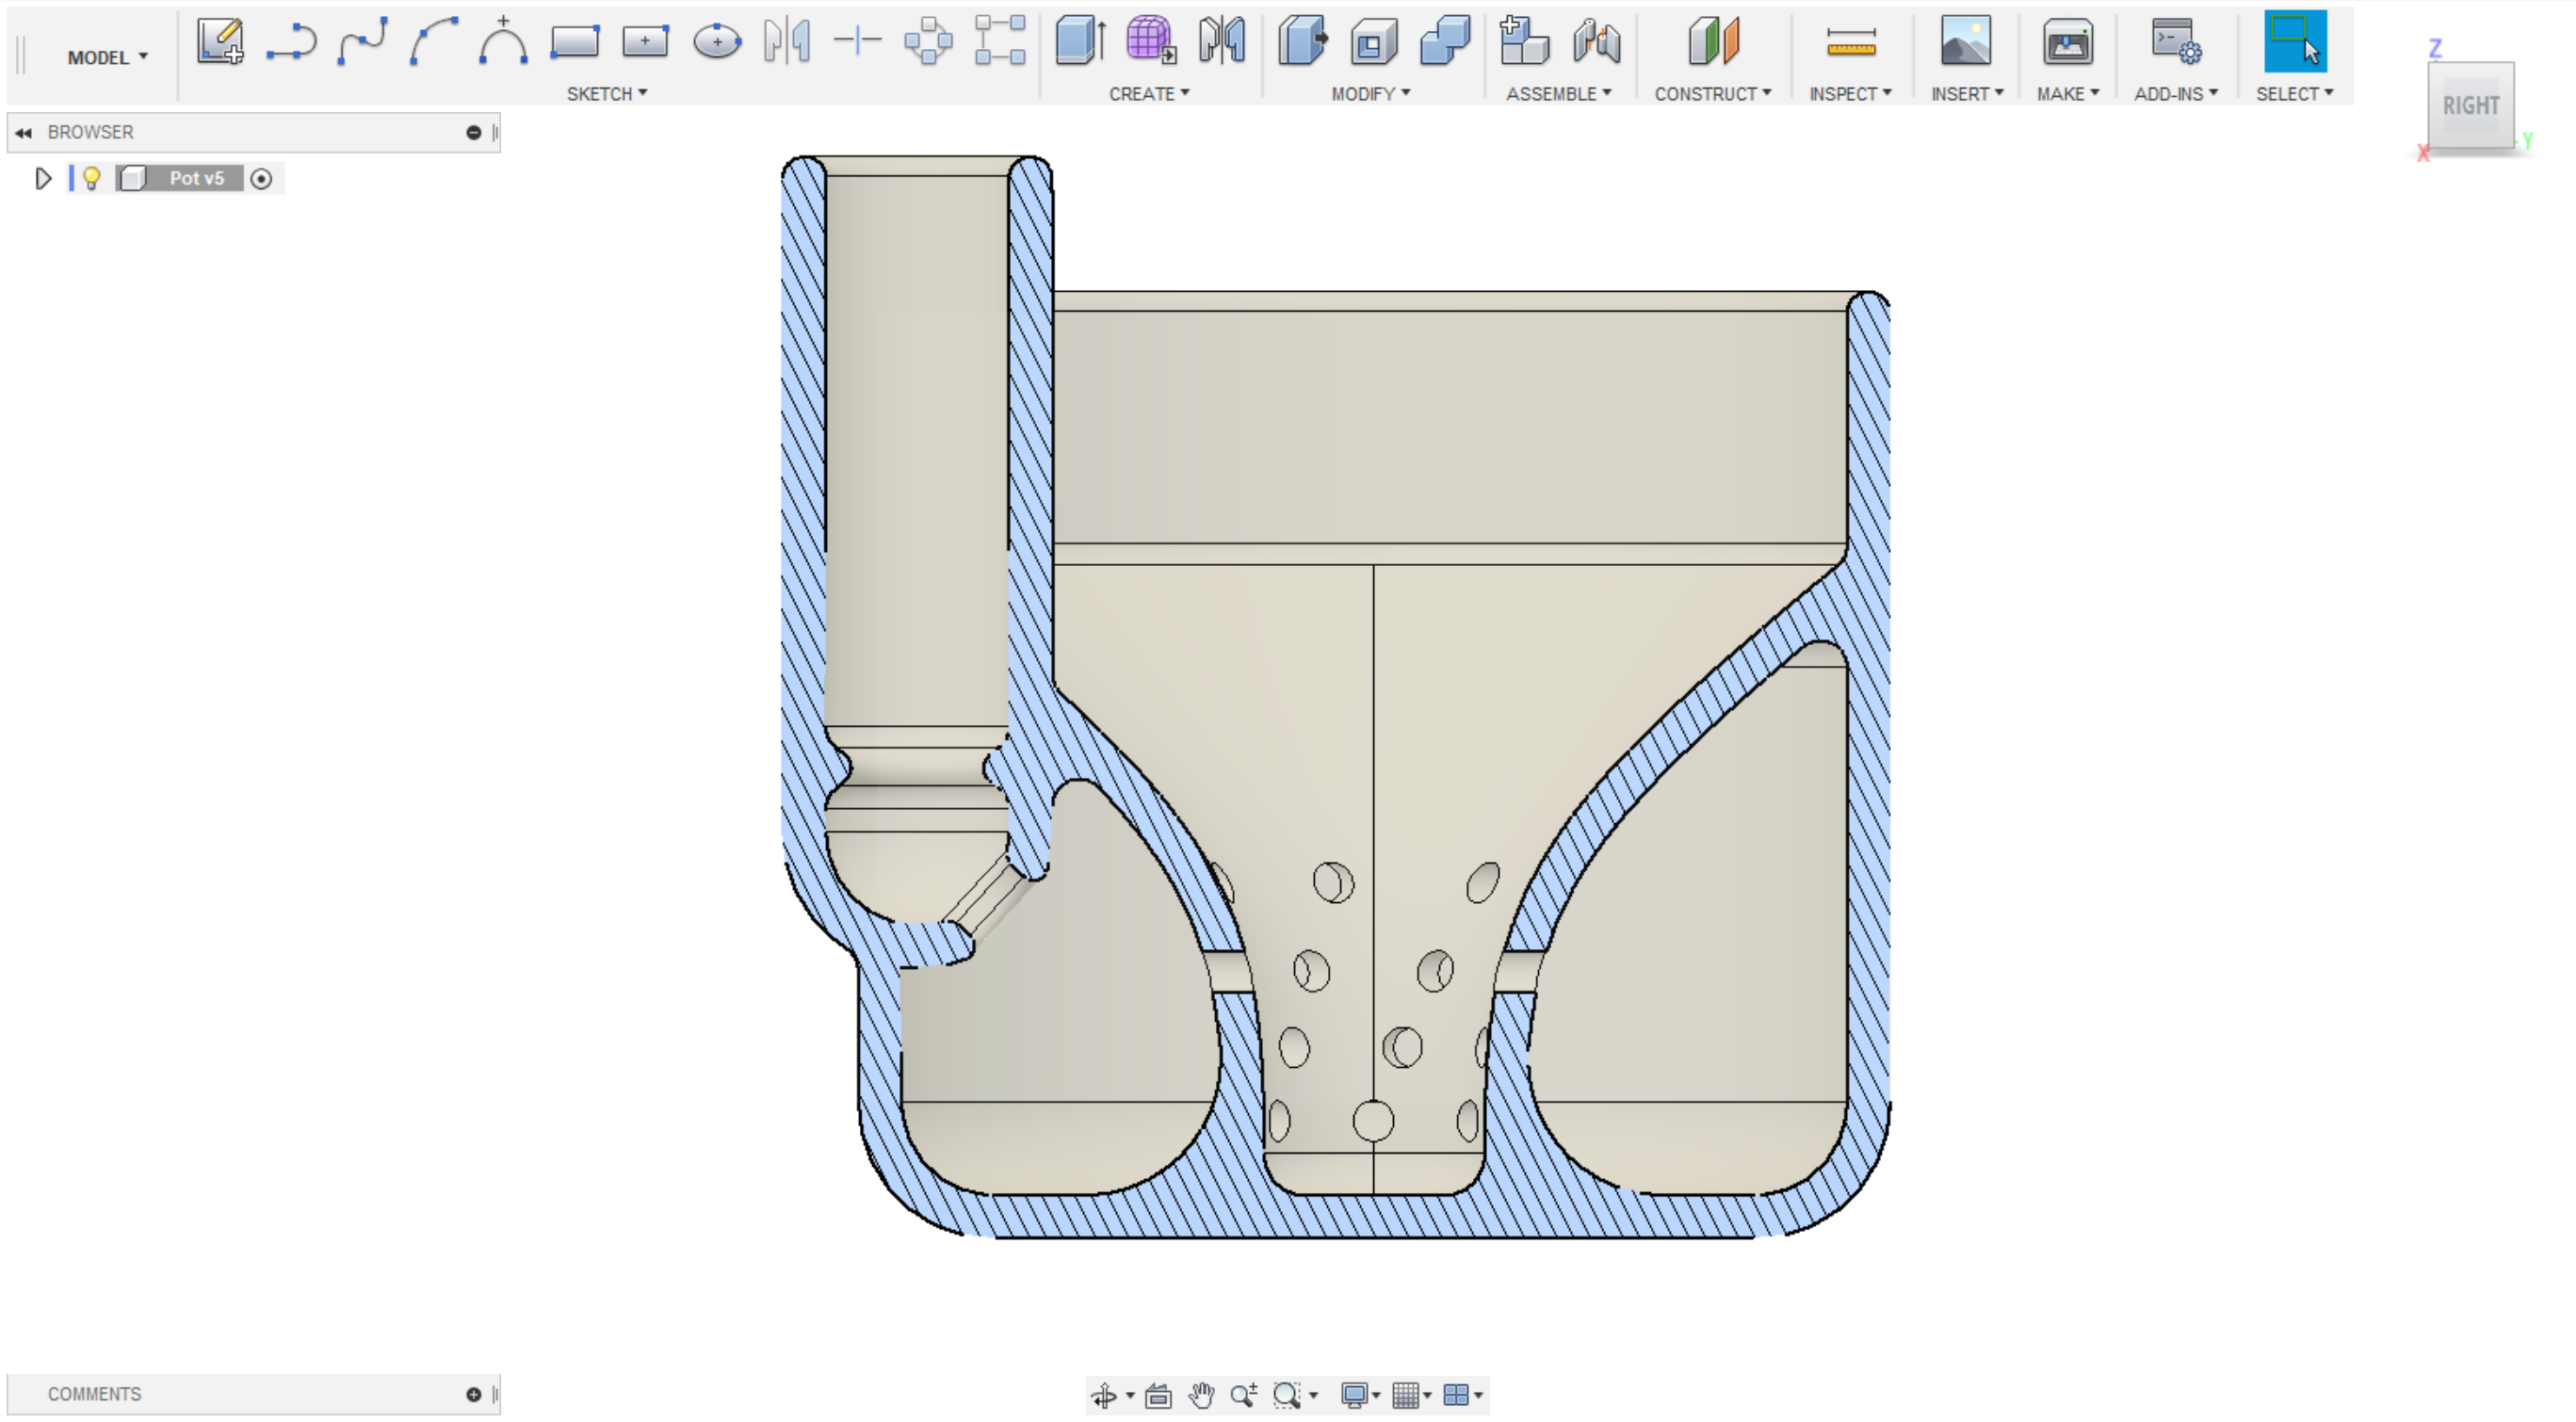Open the CONSTRUCT menu
The width and height of the screenshot is (2576, 1422).
(x=1712, y=94)
